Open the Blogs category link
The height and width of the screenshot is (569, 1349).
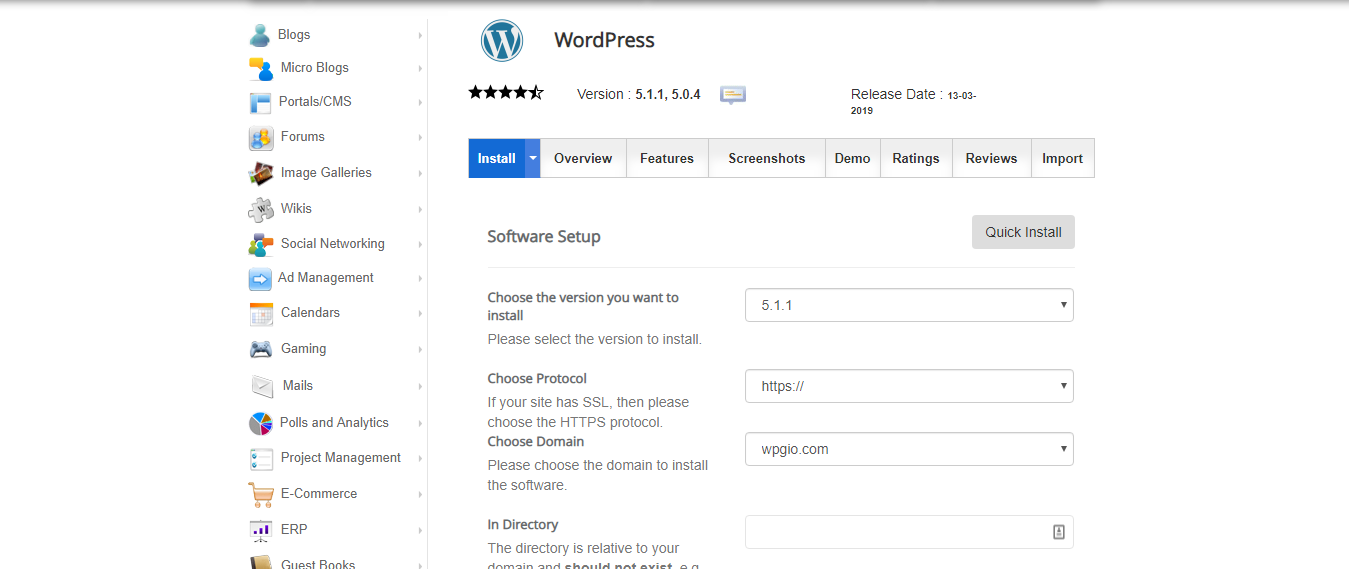pyautogui.click(x=294, y=35)
